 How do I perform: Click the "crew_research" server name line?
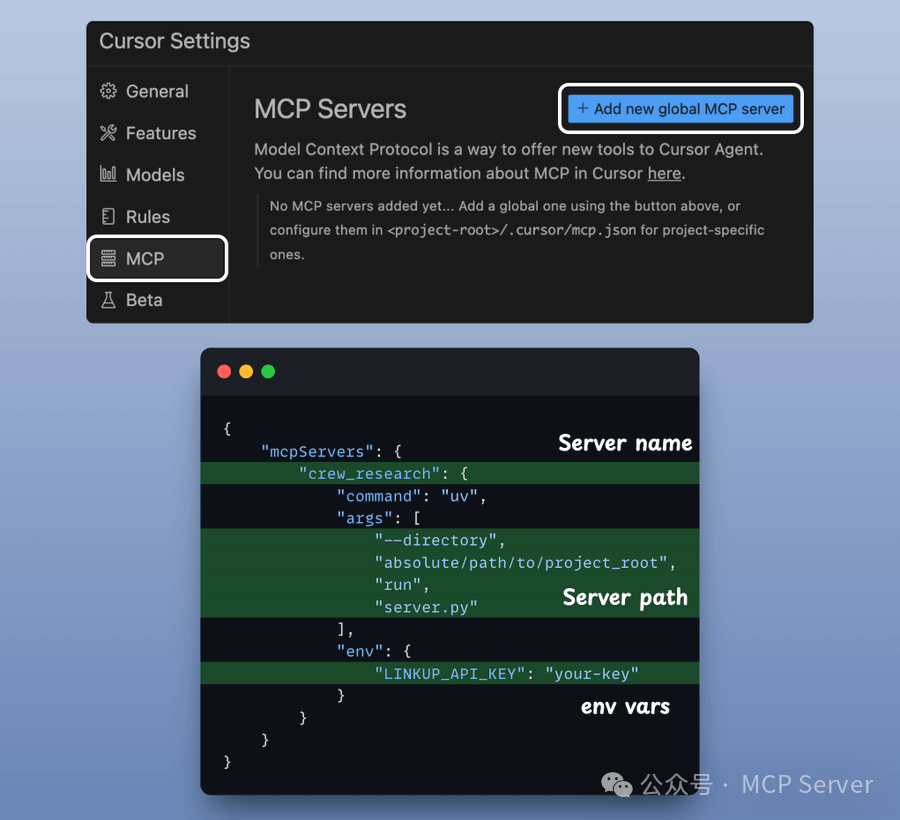coord(449,473)
